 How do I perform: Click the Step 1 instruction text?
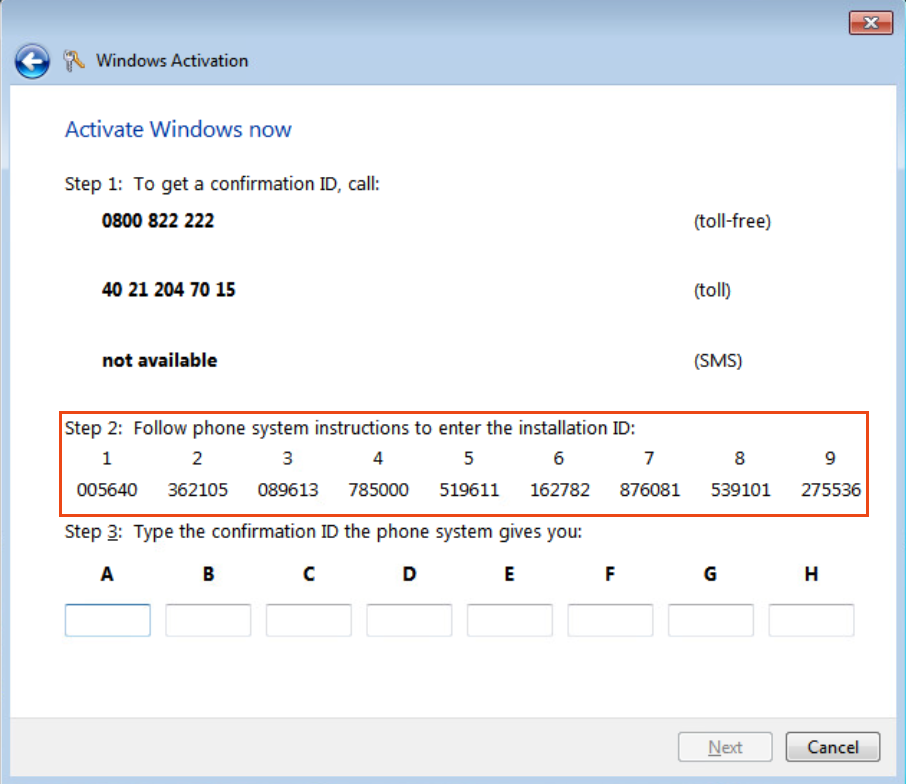point(222,184)
